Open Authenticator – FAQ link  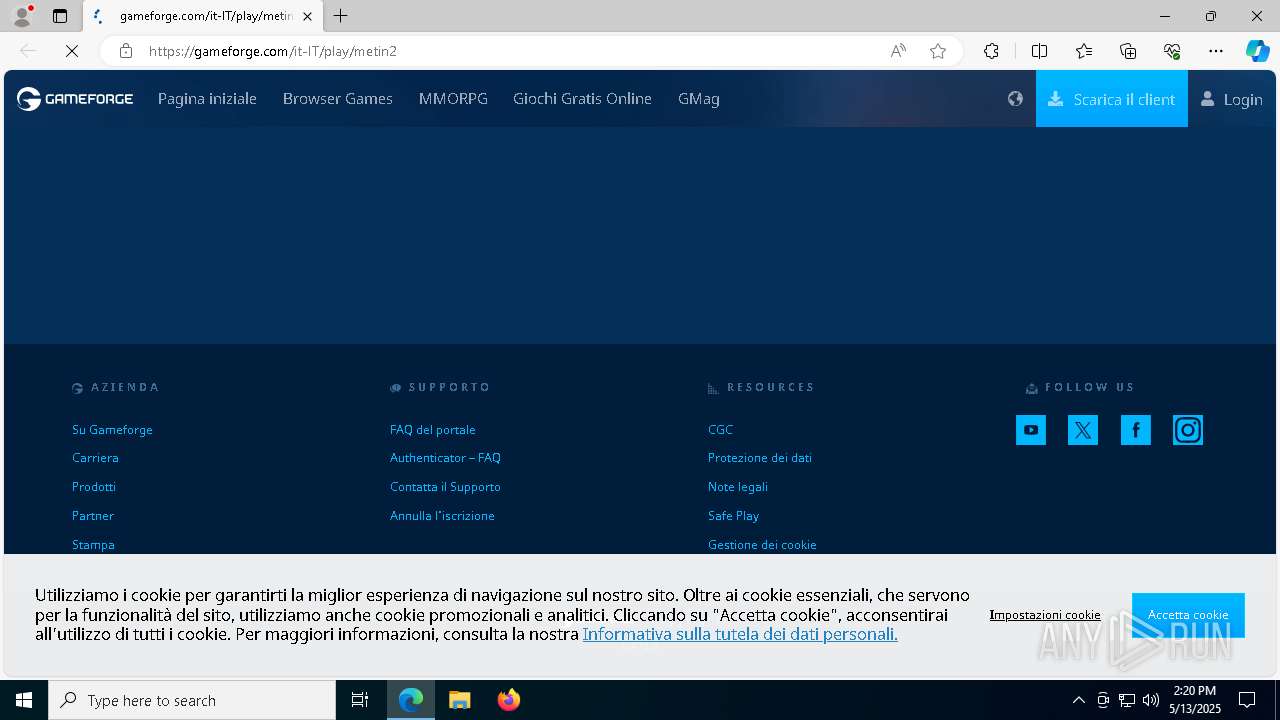pyautogui.click(x=445, y=457)
